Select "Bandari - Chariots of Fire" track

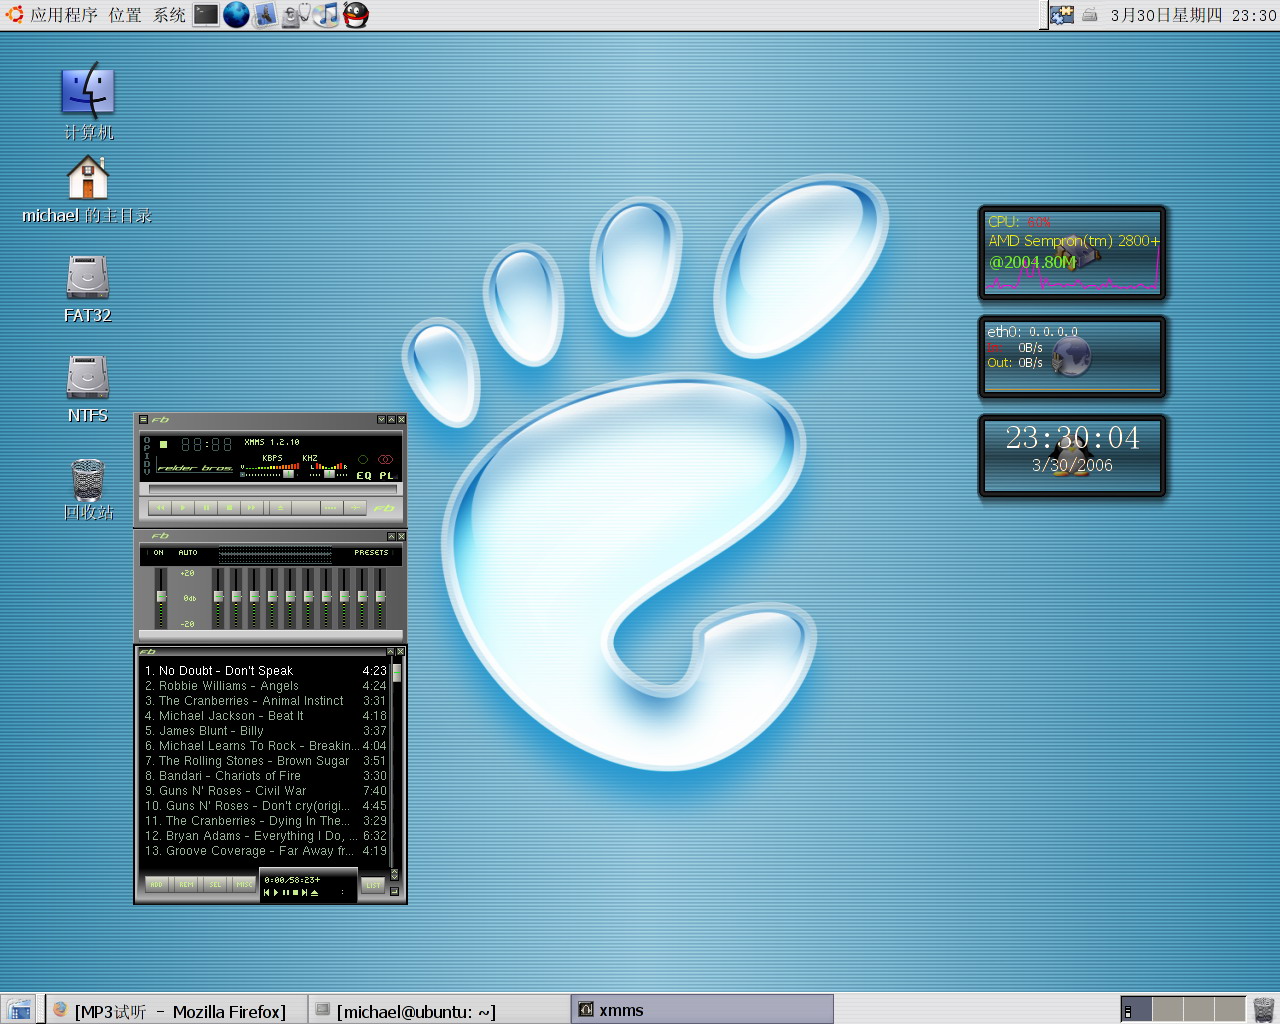pyautogui.click(x=265, y=776)
